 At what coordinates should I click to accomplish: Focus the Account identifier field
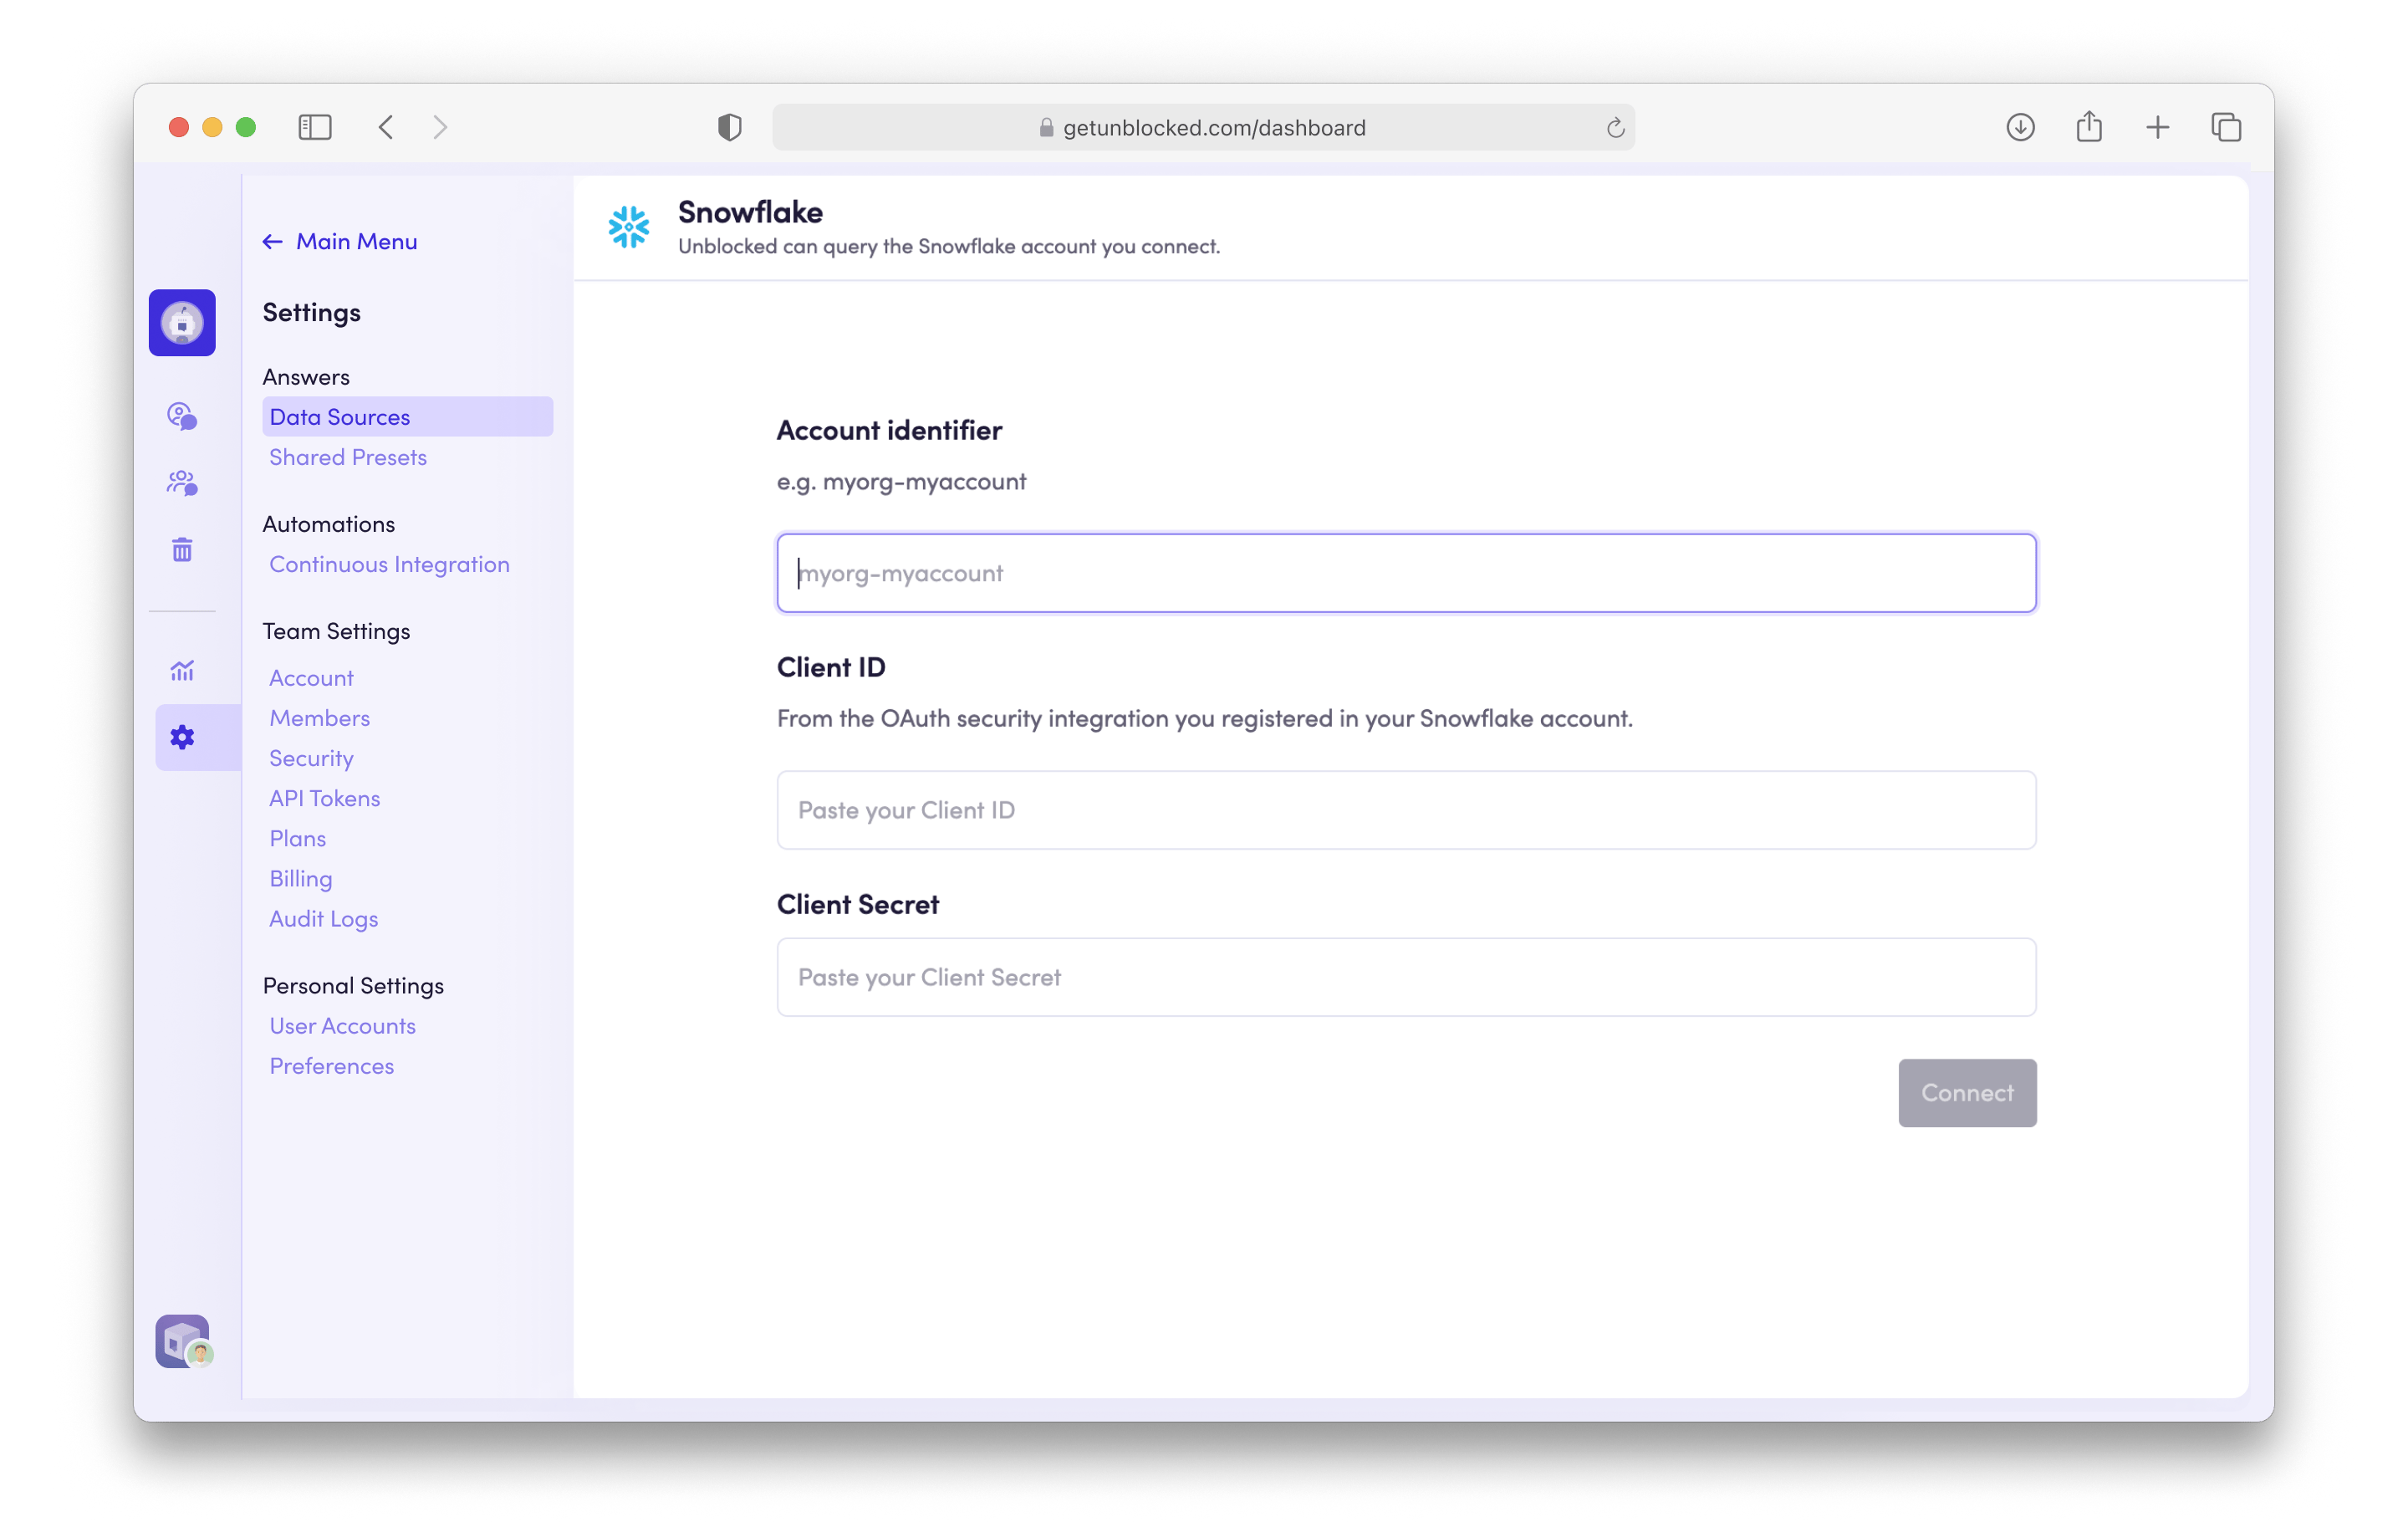1406,573
